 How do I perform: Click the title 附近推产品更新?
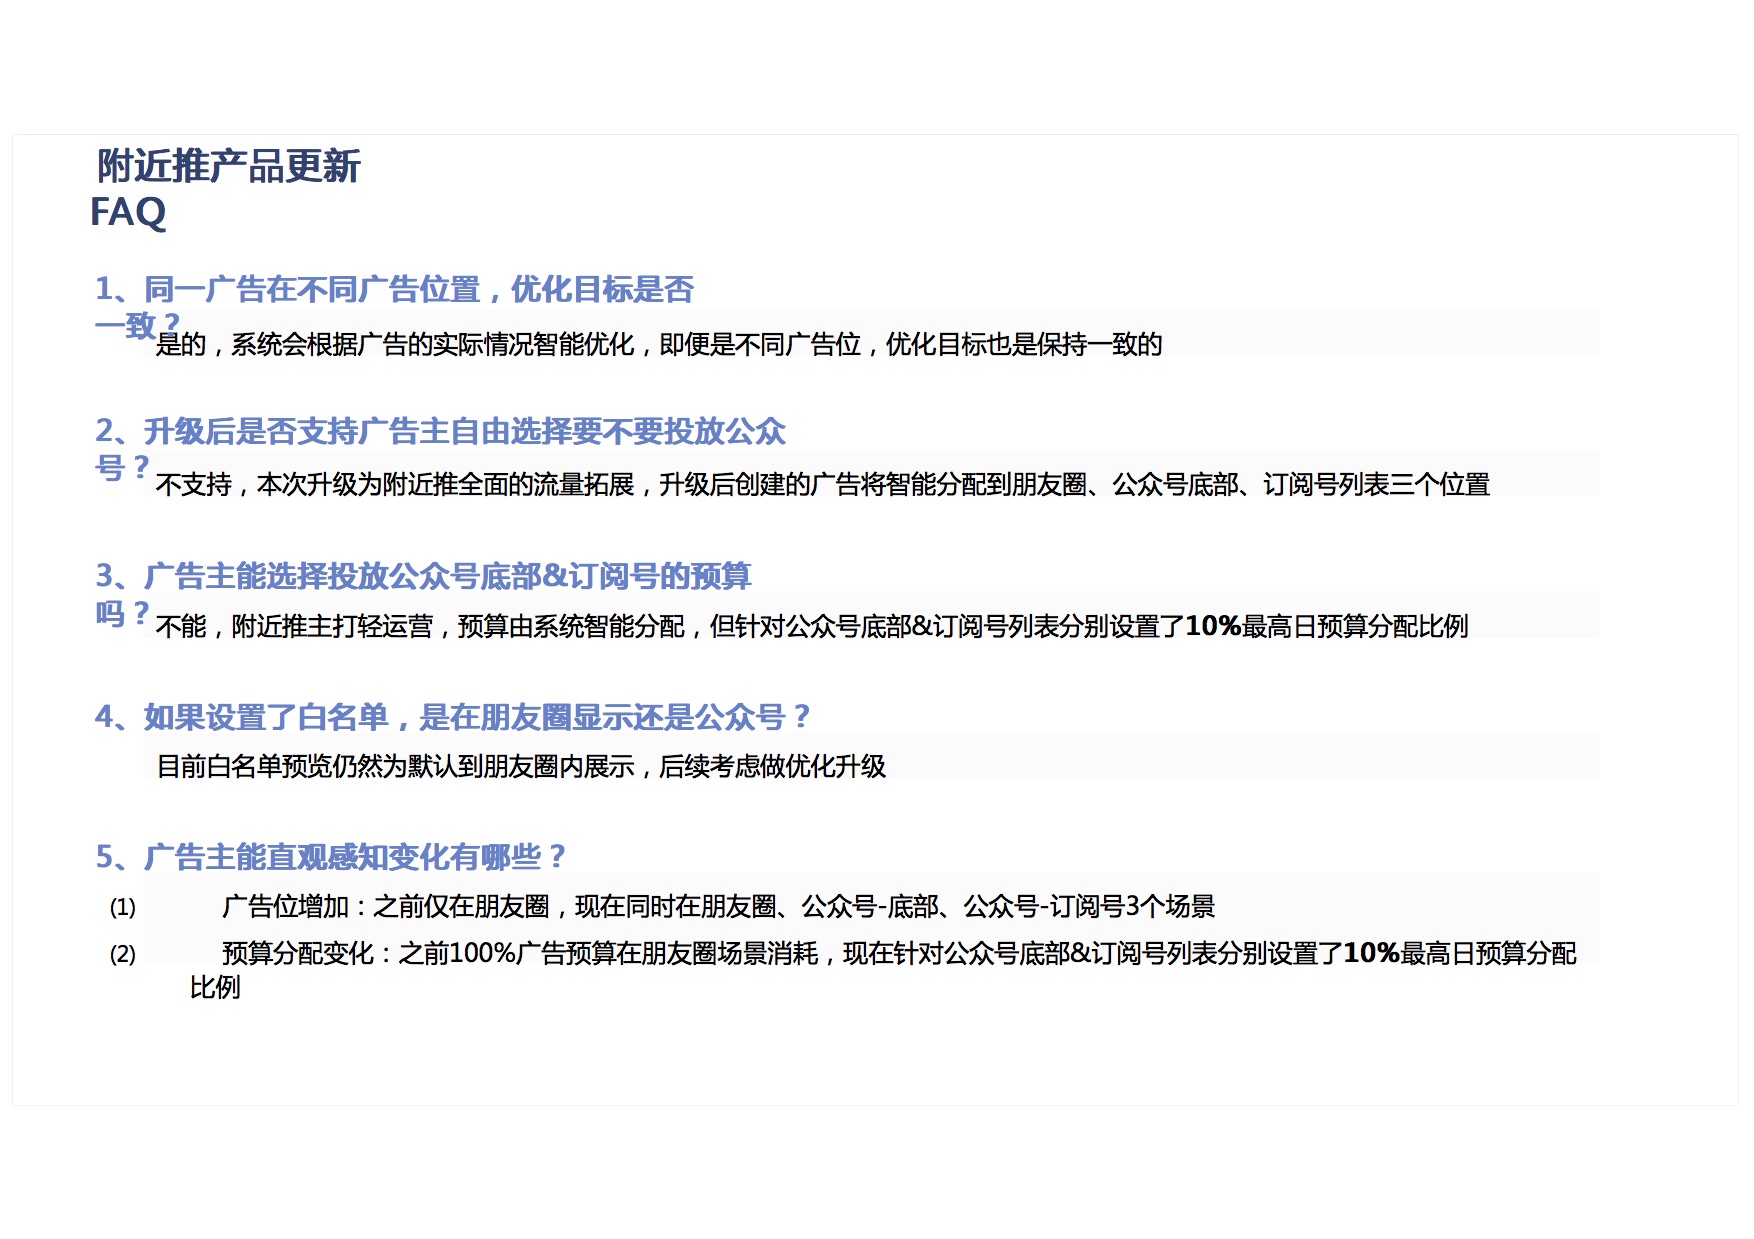tap(228, 167)
